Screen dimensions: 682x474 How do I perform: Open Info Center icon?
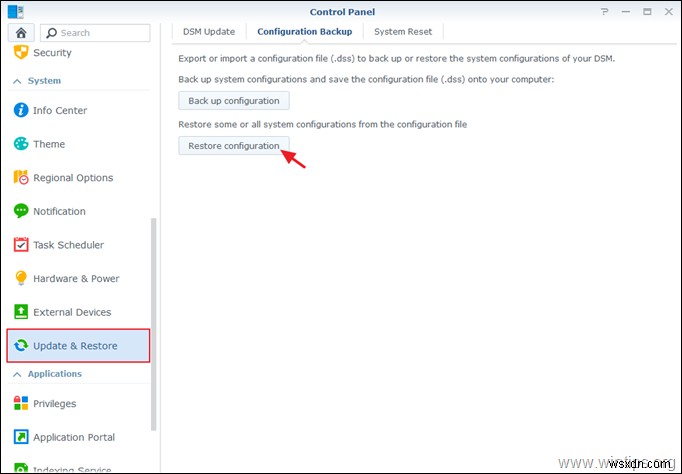click(x=21, y=110)
